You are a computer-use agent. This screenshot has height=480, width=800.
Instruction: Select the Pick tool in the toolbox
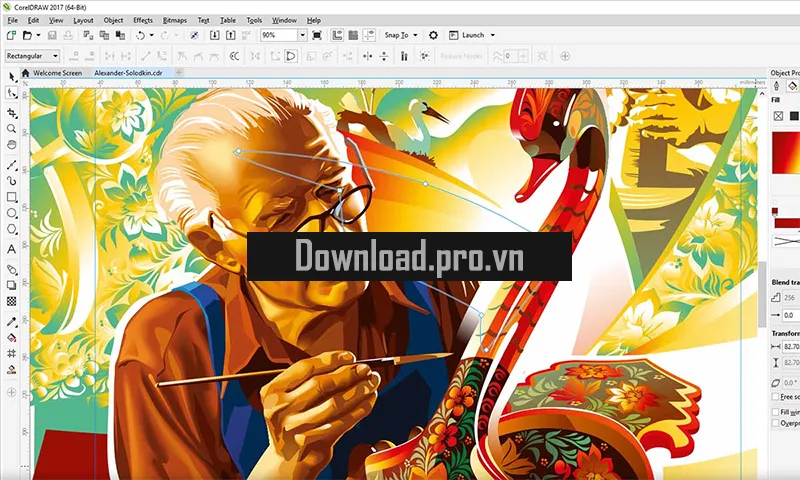coord(12,77)
